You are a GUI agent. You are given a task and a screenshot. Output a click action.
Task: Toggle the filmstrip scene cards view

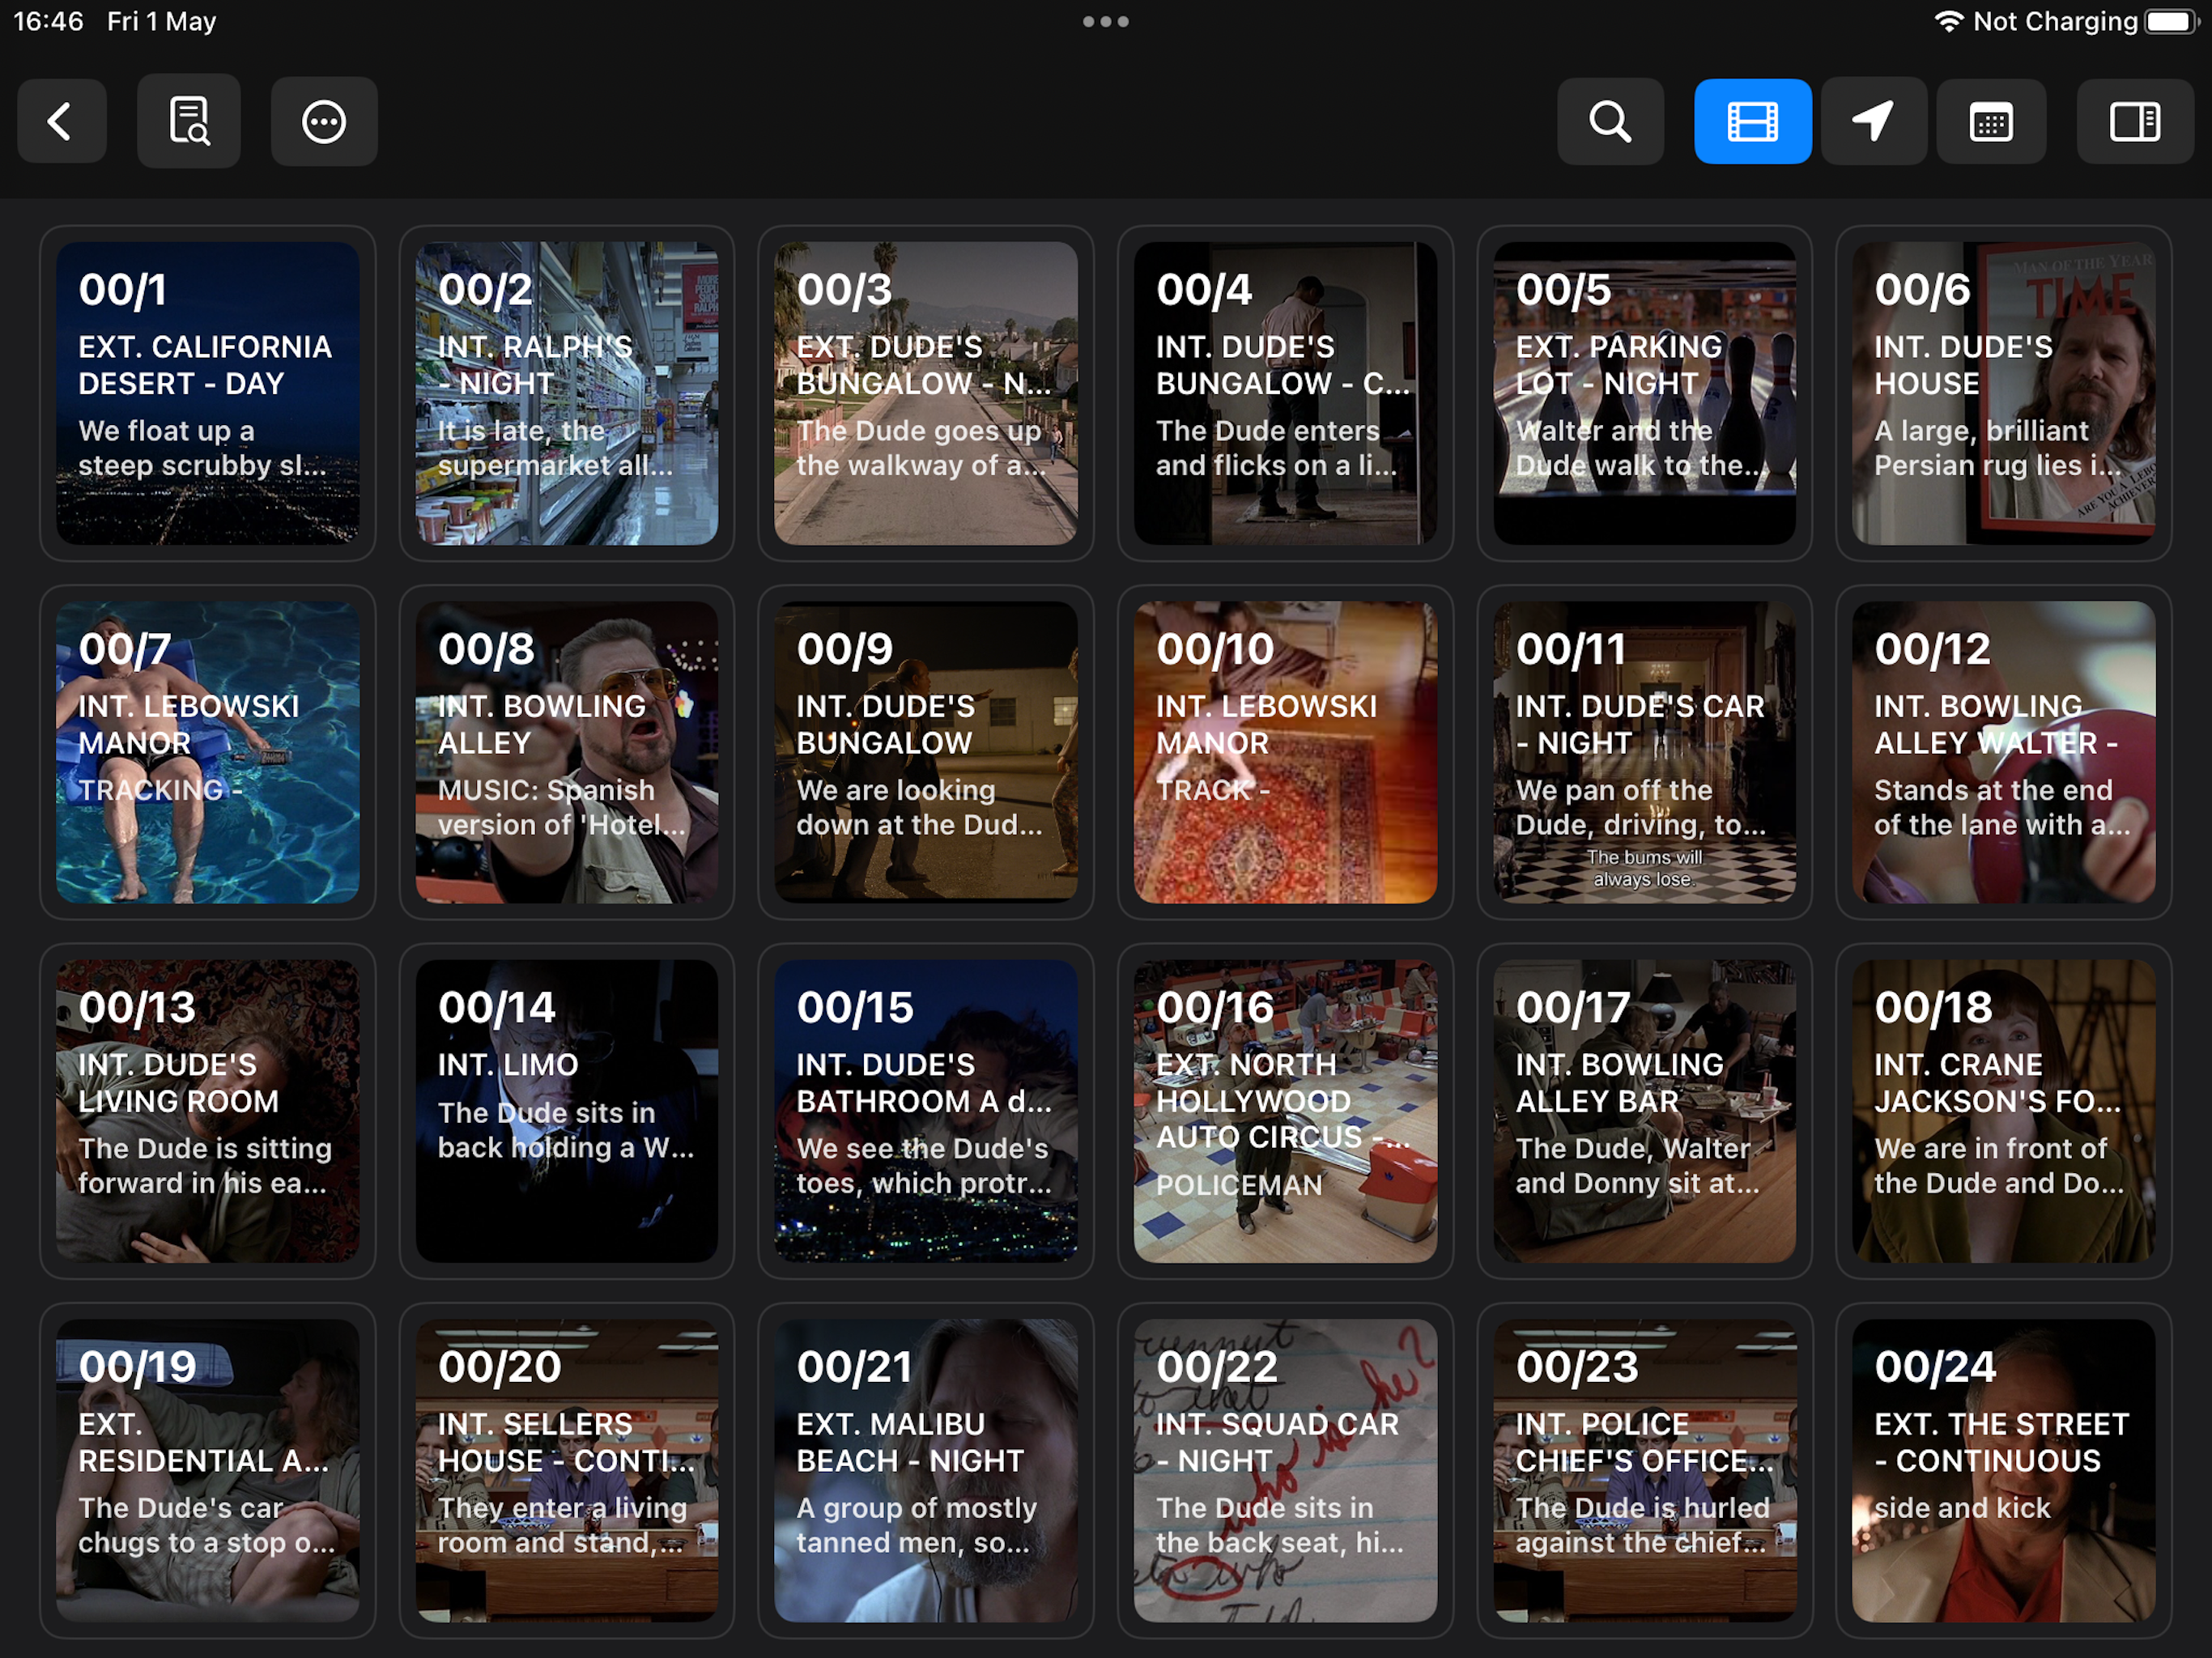point(1752,121)
